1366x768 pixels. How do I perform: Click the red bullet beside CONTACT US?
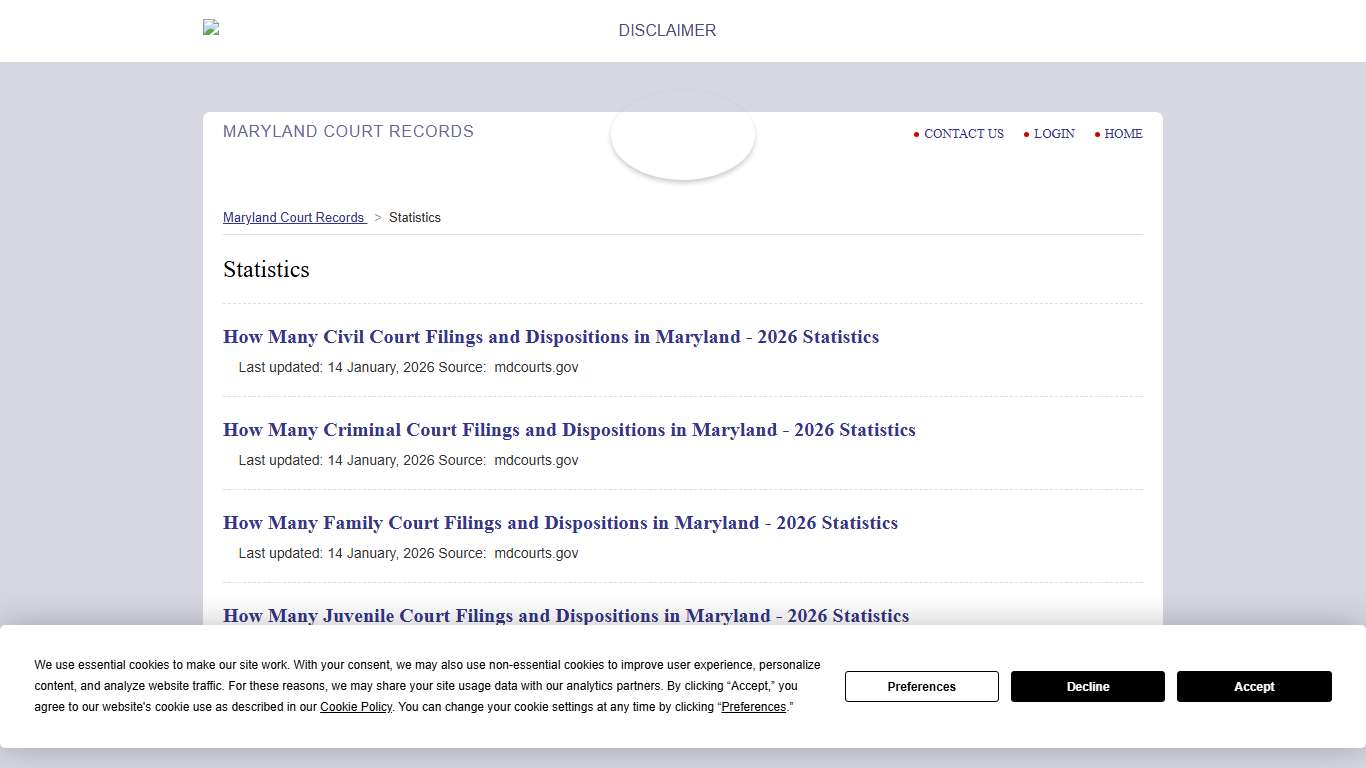tap(917, 134)
